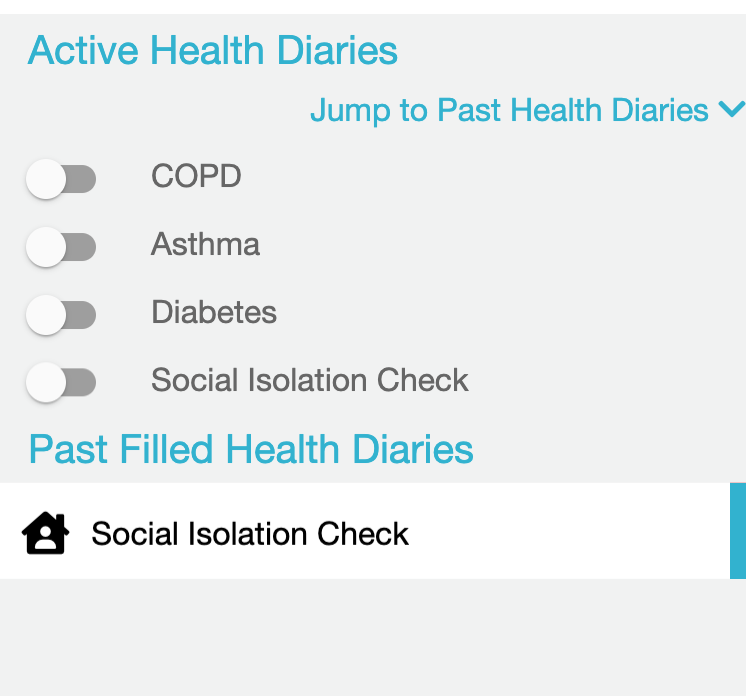
Task: Activate the Social Isolation Check switch
Action: click(x=61, y=382)
